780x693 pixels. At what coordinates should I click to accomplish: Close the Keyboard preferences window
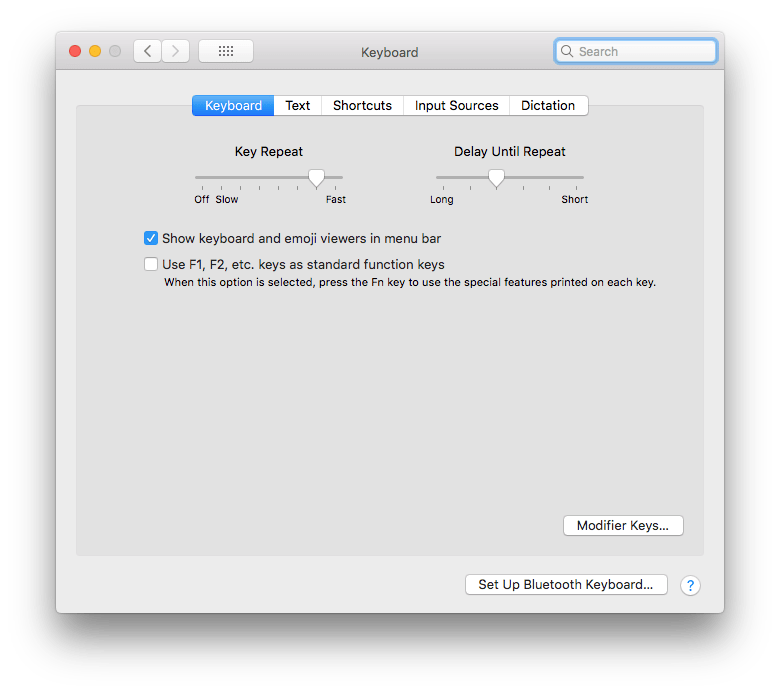click(x=75, y=51)
